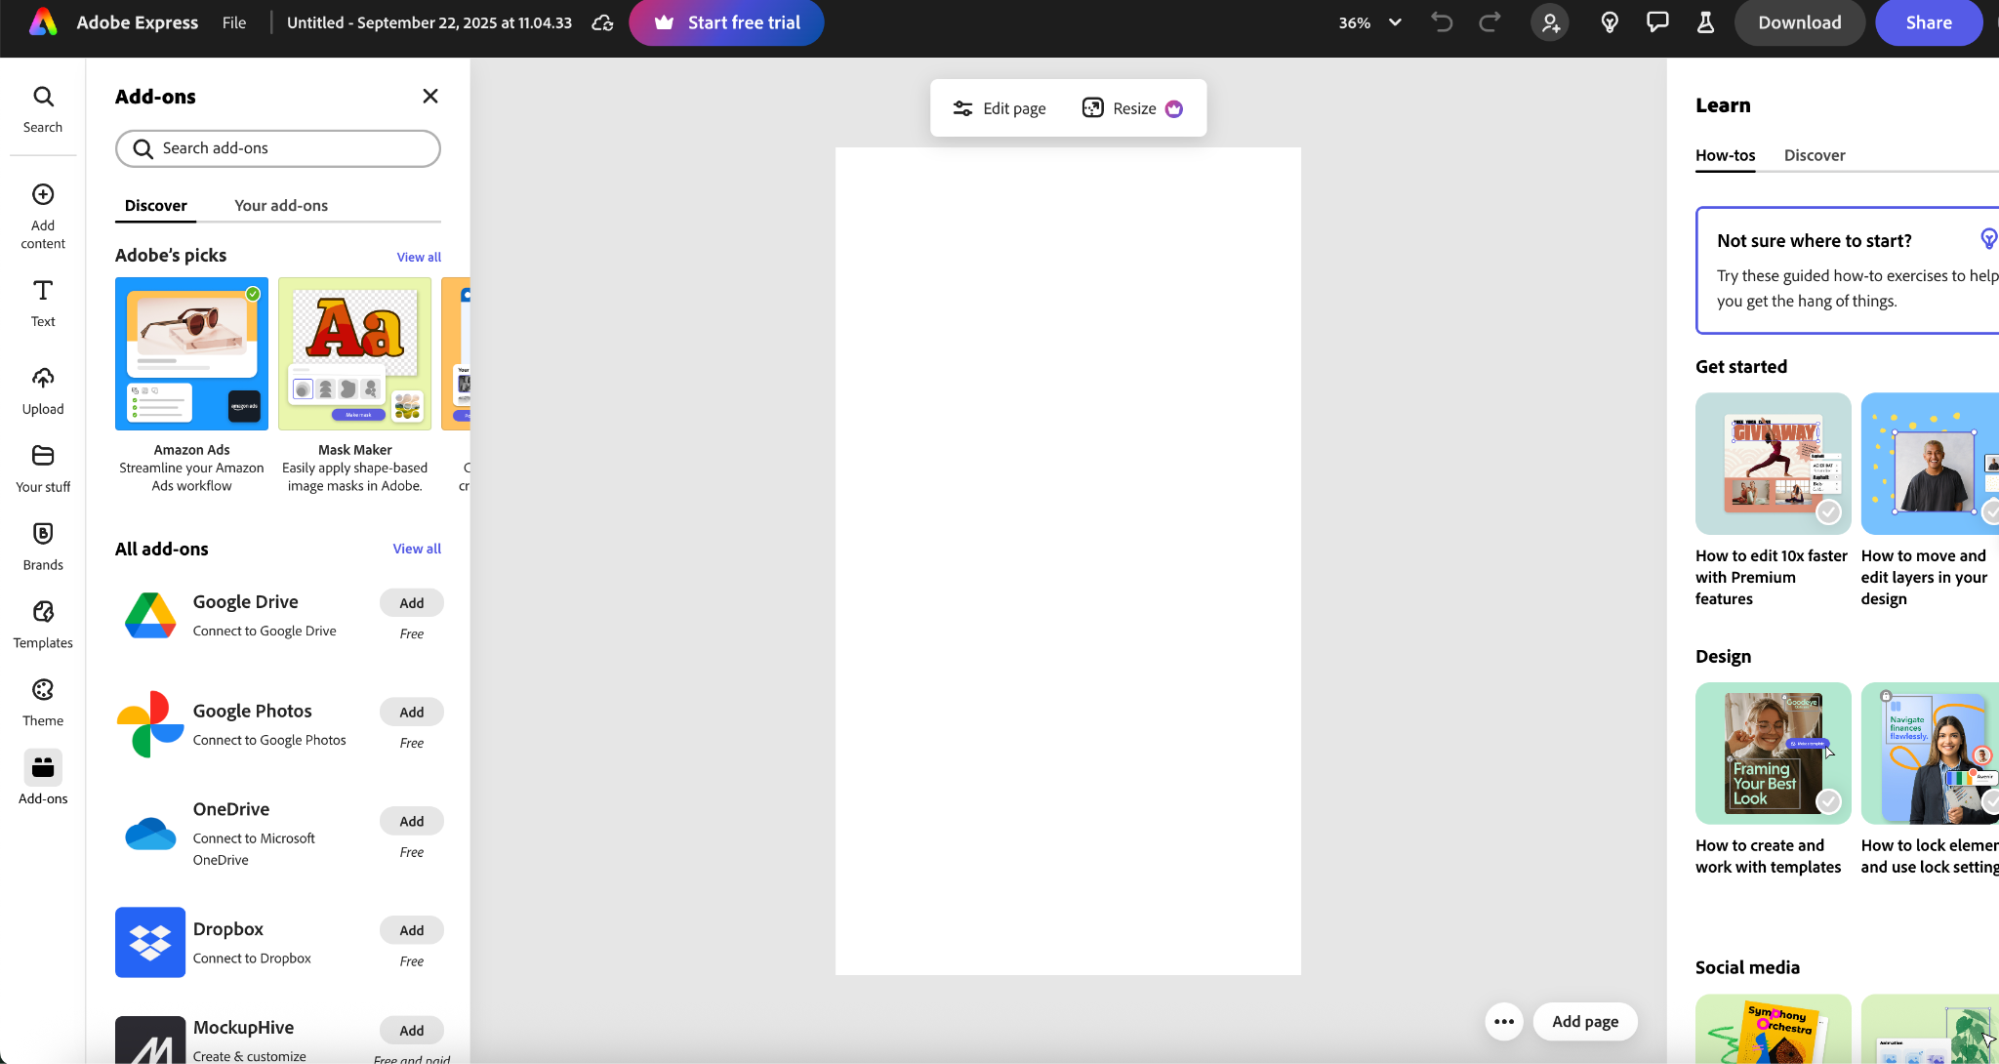
Task: Click the lightbulb in Not sure where to start card
Action: (x=1988, y=238)
